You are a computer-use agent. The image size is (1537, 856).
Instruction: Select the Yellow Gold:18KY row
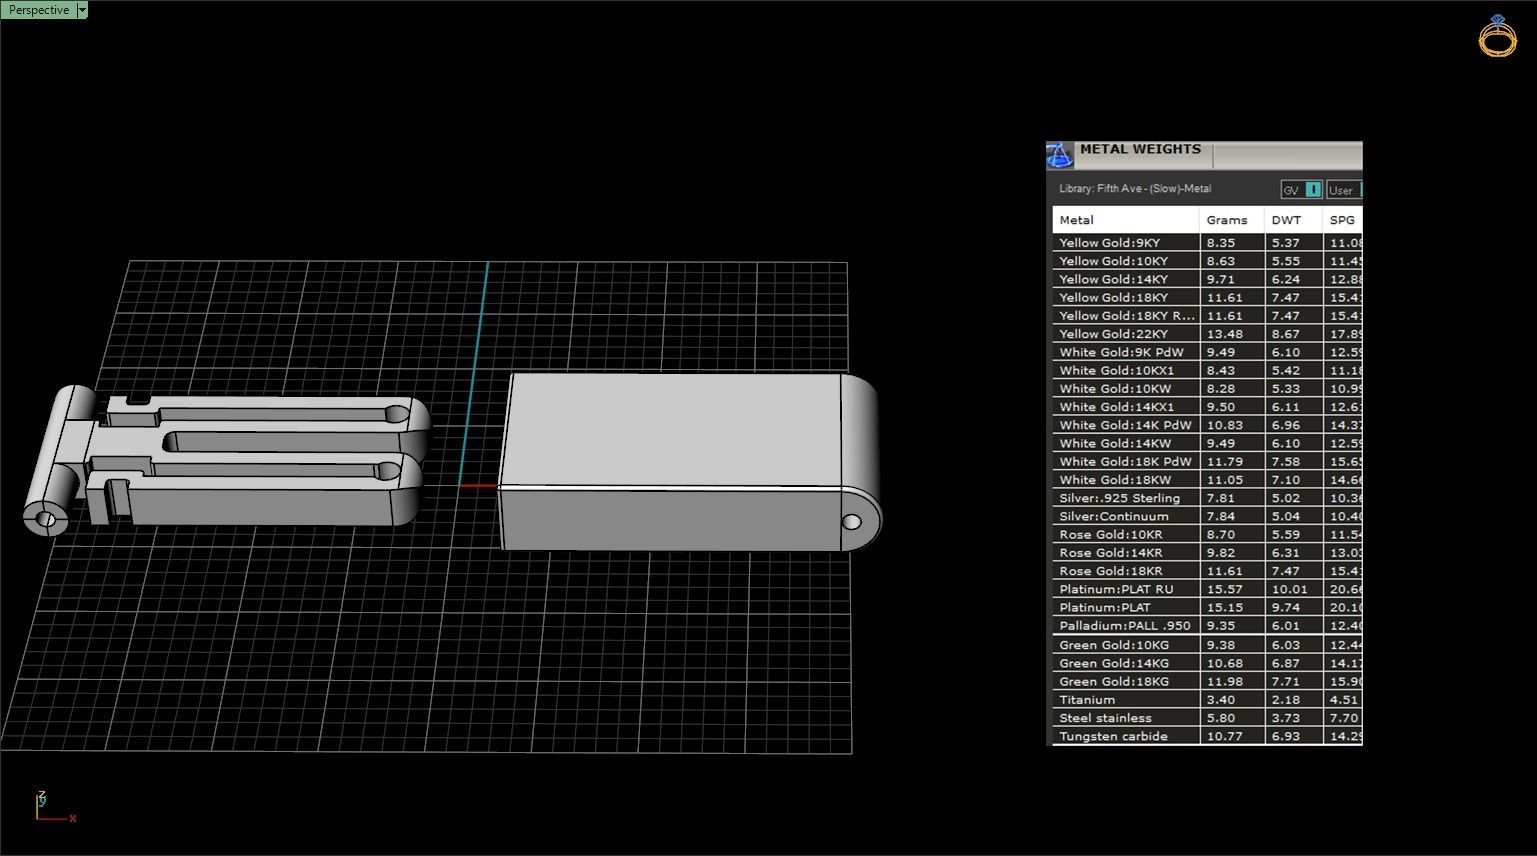(x=1207, y=297)
